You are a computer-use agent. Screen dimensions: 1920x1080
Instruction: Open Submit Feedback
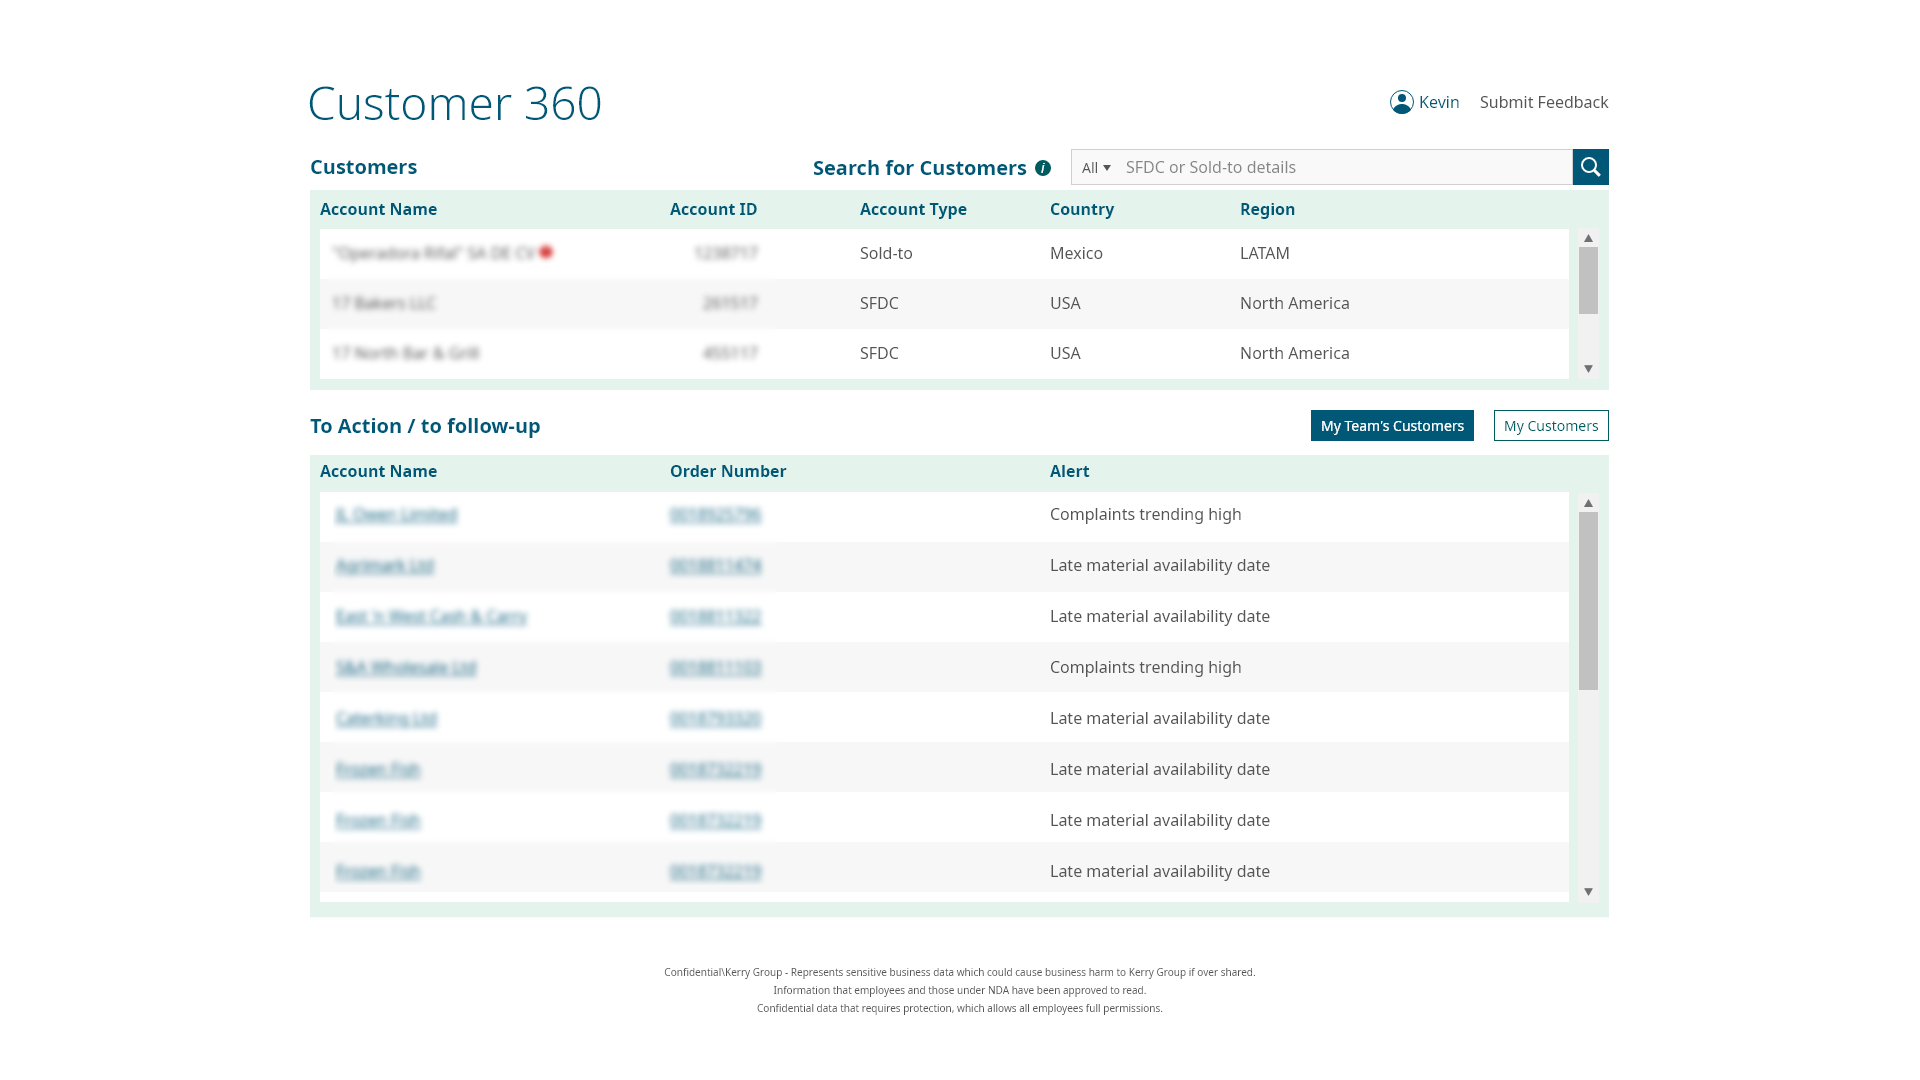point(1544,102)
